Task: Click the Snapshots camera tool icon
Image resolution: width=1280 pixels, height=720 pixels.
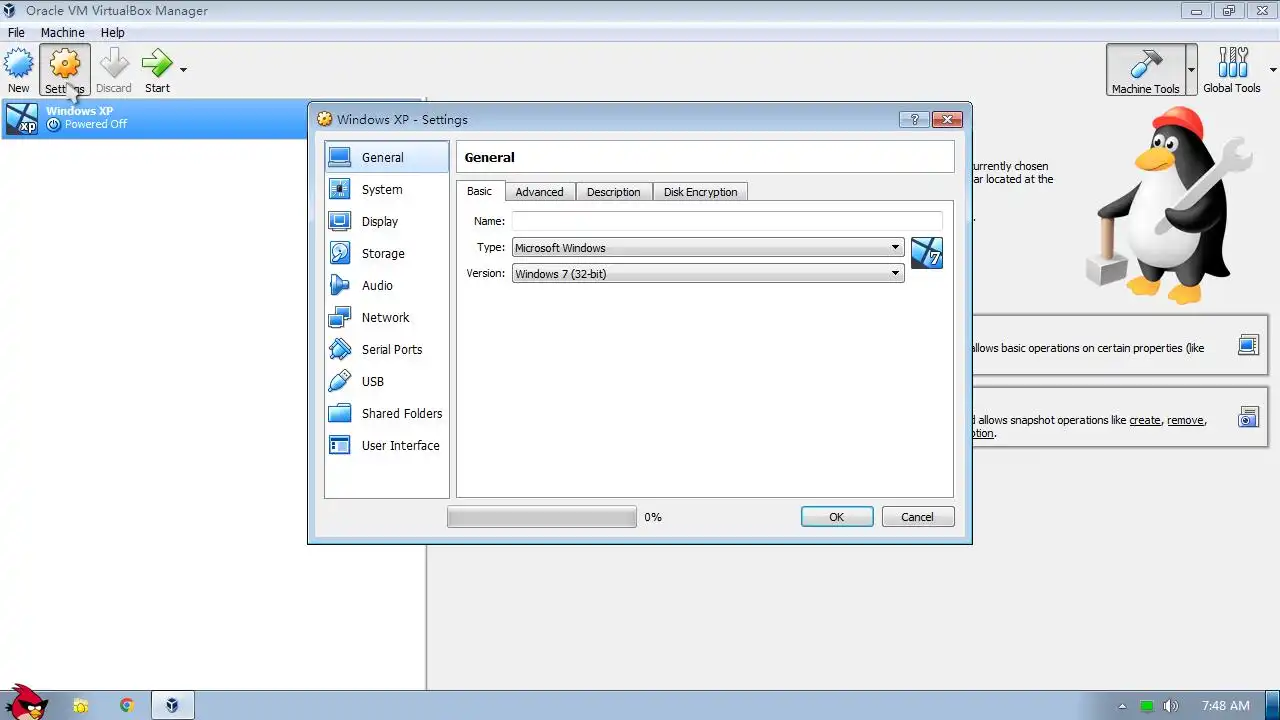Action: pos(1248,417)
